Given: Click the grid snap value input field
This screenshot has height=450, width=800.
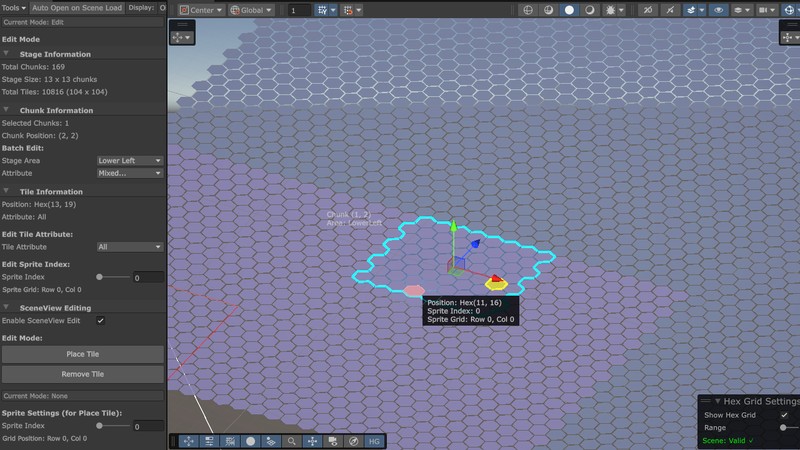Looking at the screenshot, I should [299, 10].
